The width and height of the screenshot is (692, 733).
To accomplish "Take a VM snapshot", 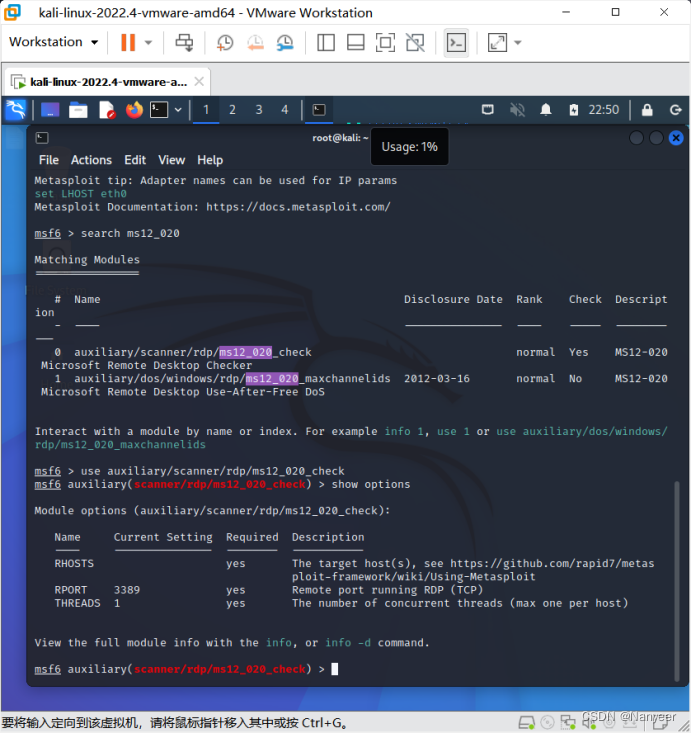I will coord(225,43).
